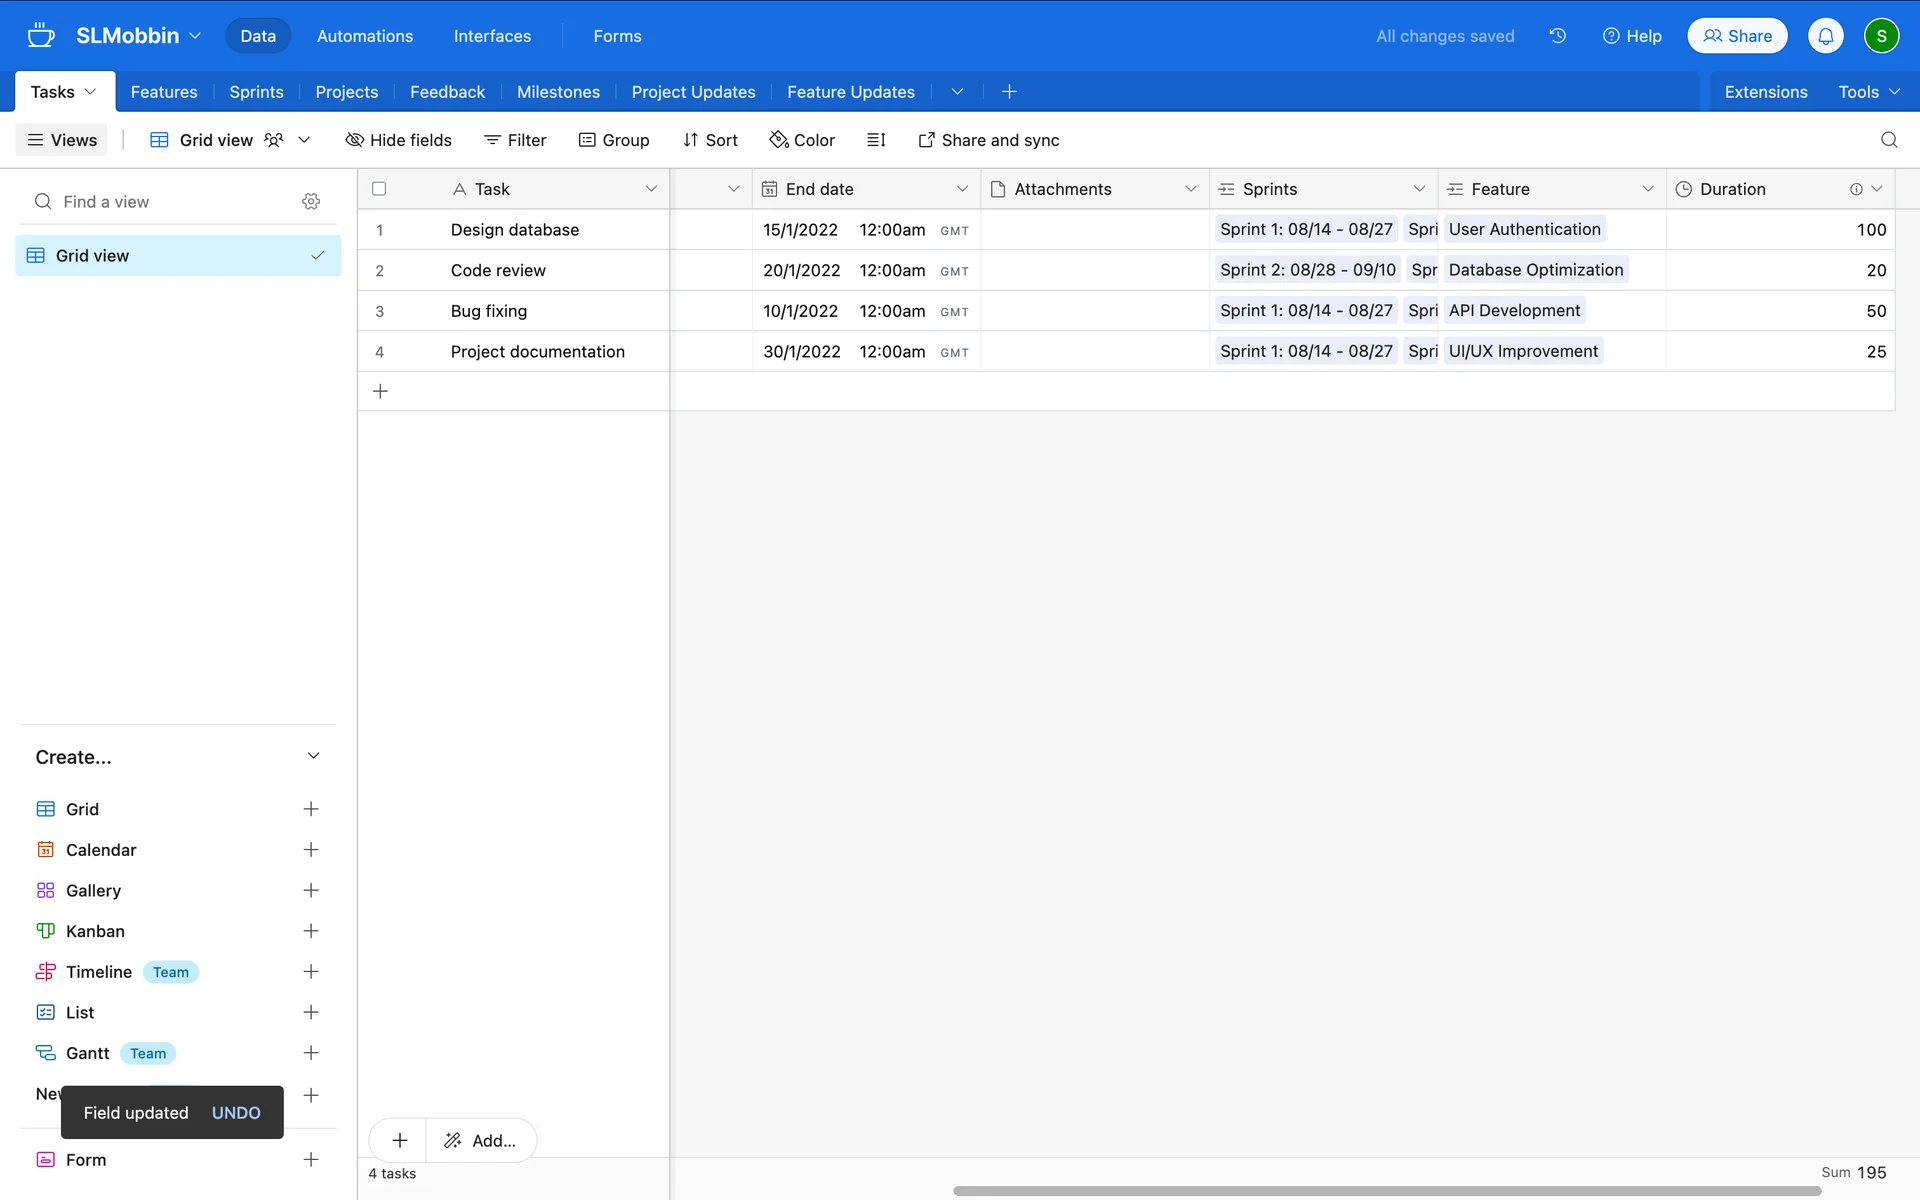This screenshot has width=1920, height=1200.
Task: Open the Automations tab
Action: (365, 36)
